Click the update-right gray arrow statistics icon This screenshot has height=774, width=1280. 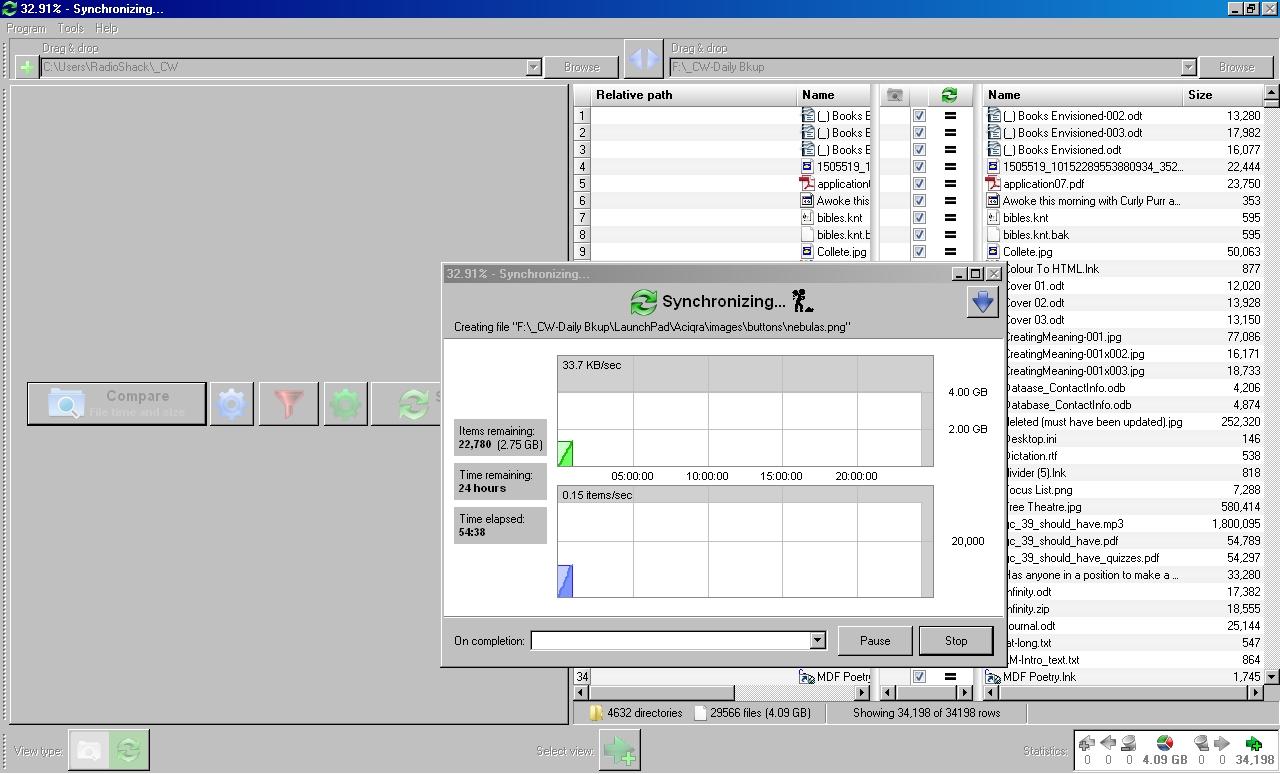pos(1222,743)
